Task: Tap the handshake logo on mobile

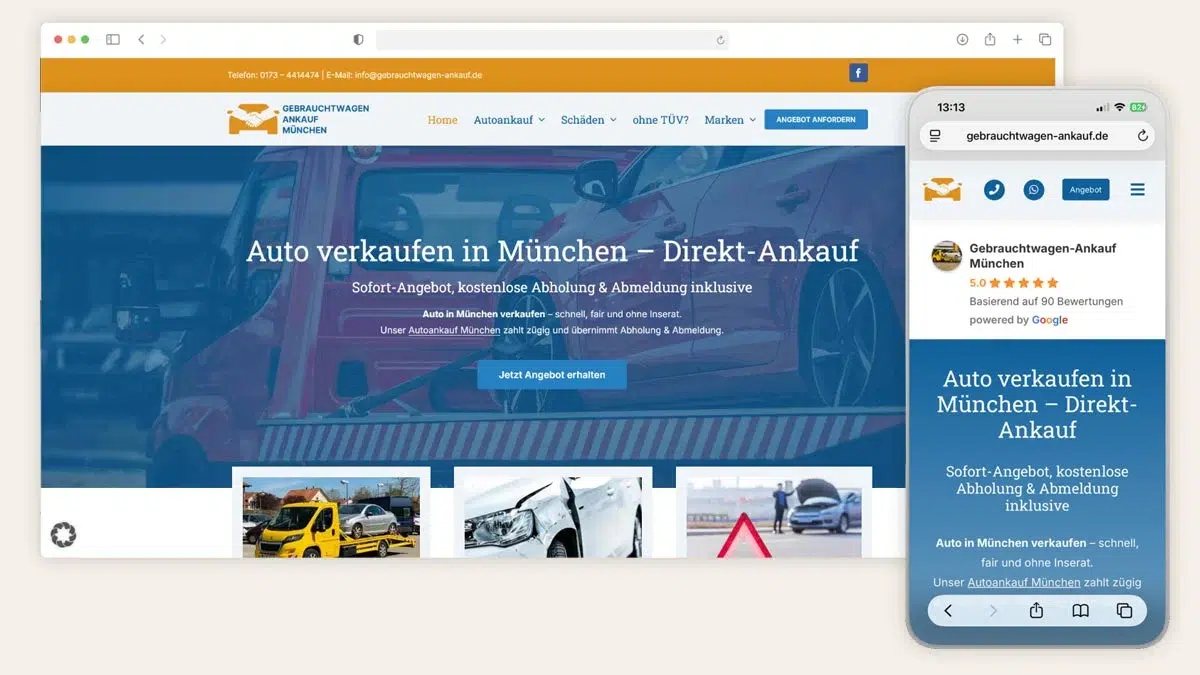Action: pos(942,190)
